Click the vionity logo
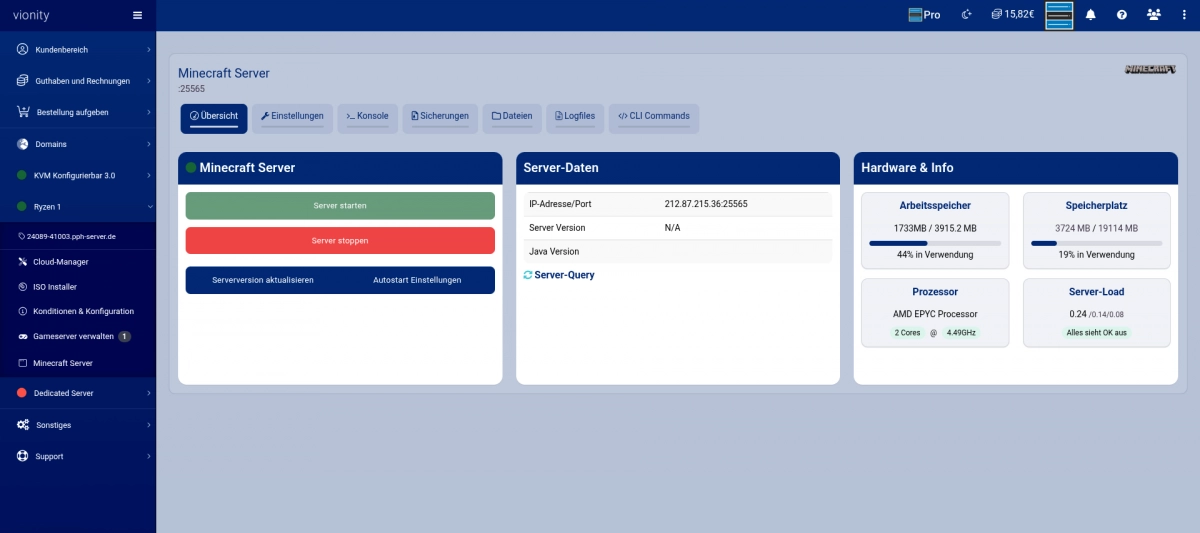Image resolution: width=1200 pixels, height=533 pixels. (31, 16)
